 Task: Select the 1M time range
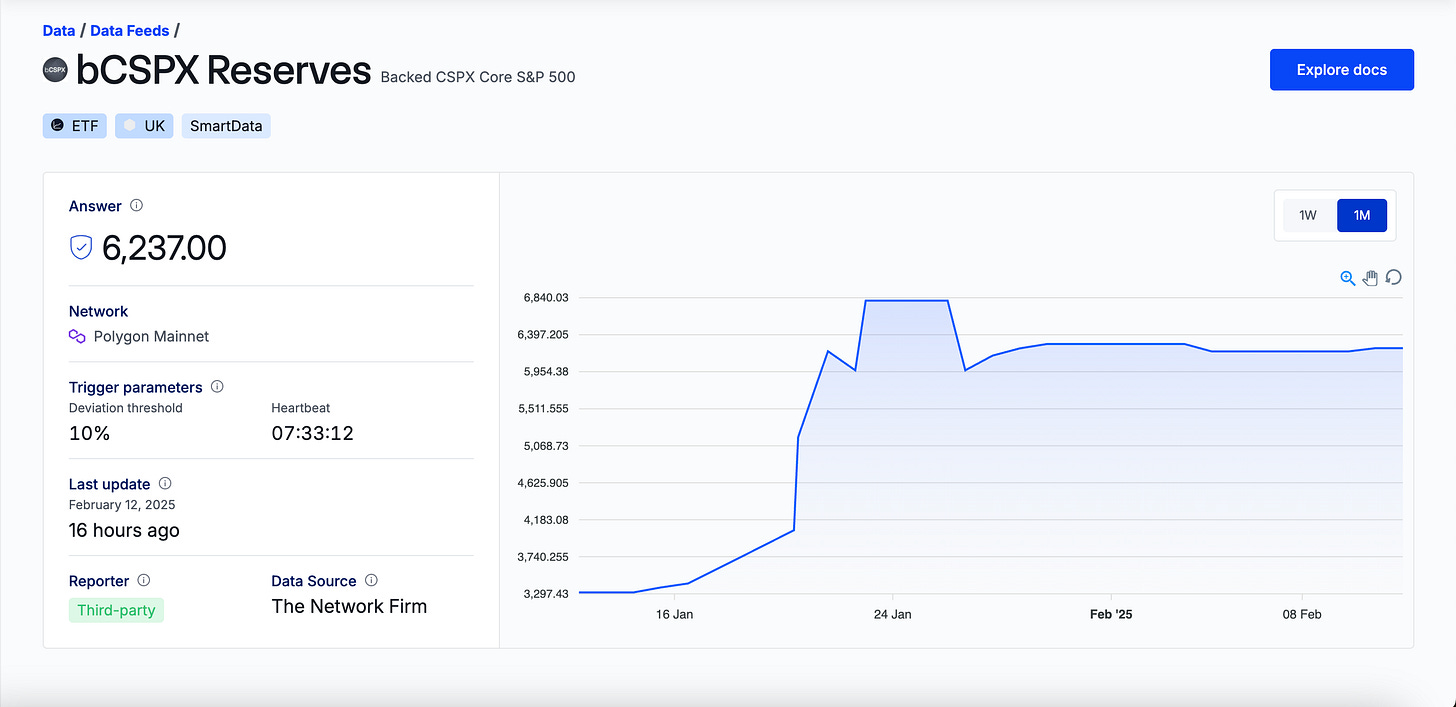point(1362,215)
